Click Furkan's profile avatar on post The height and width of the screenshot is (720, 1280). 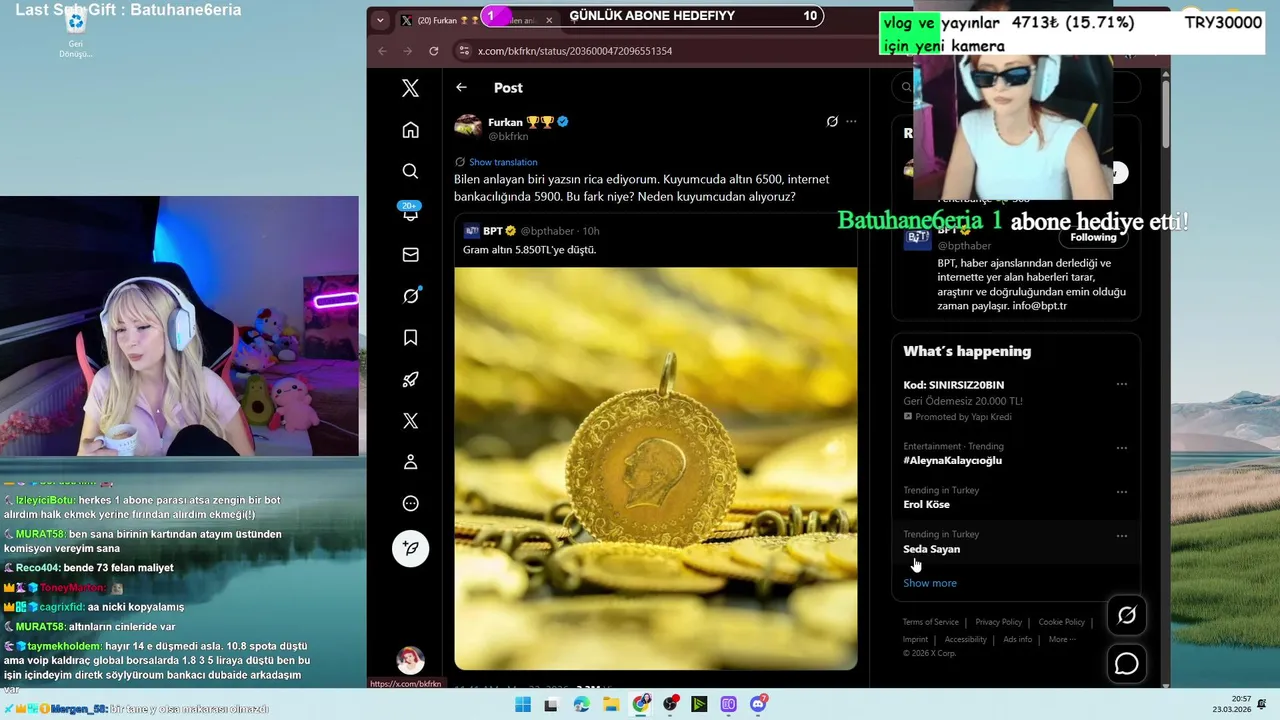click(x=468, y=126)
